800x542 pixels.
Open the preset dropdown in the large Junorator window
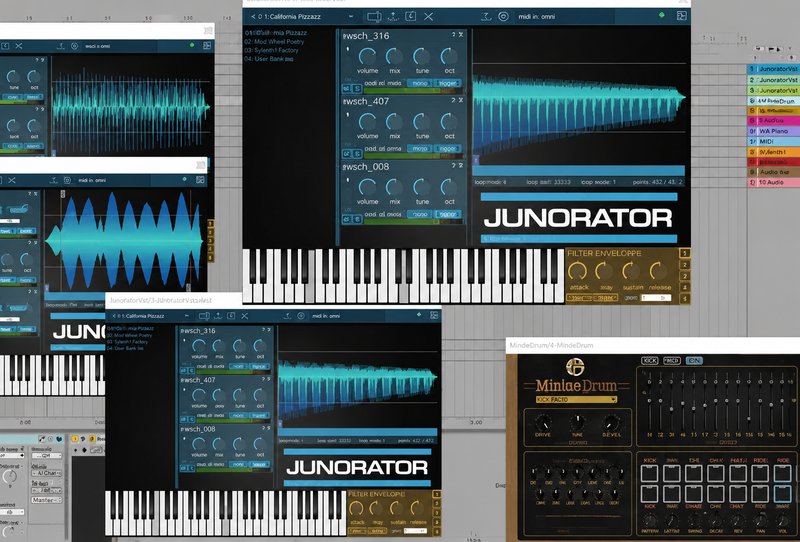[351, 16]
